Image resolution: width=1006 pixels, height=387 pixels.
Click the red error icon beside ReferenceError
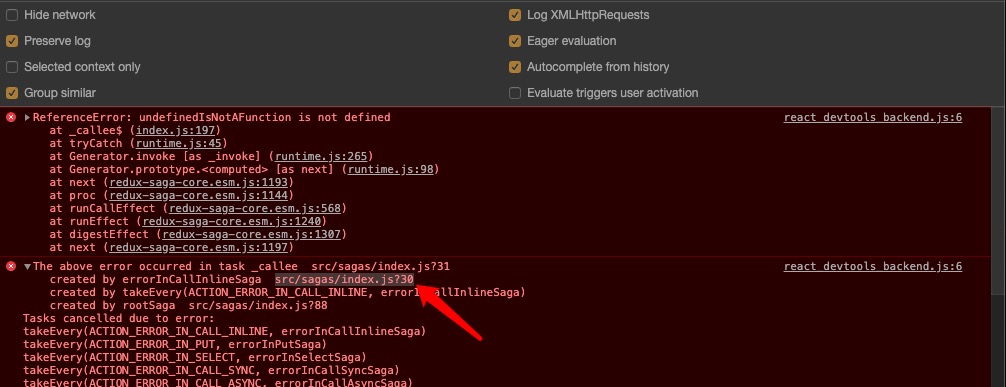pyautogui.click(x=11, y=117)
